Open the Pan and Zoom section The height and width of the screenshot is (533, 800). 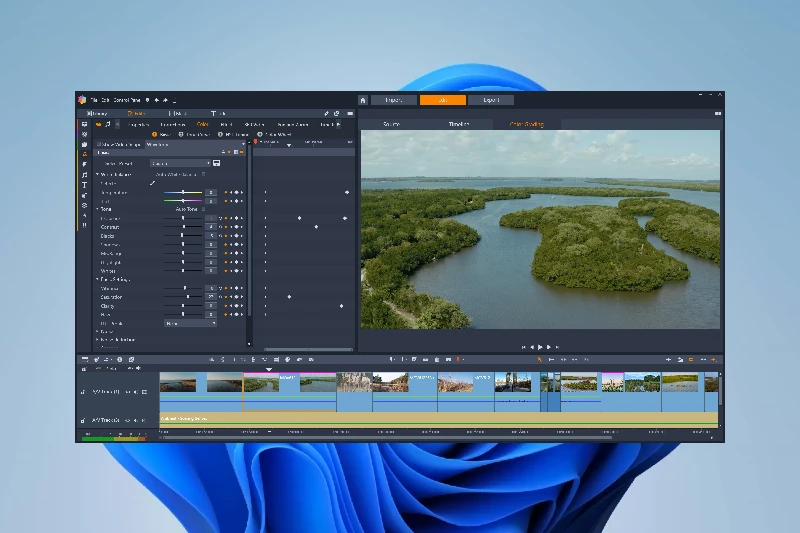tap(293, 124)
